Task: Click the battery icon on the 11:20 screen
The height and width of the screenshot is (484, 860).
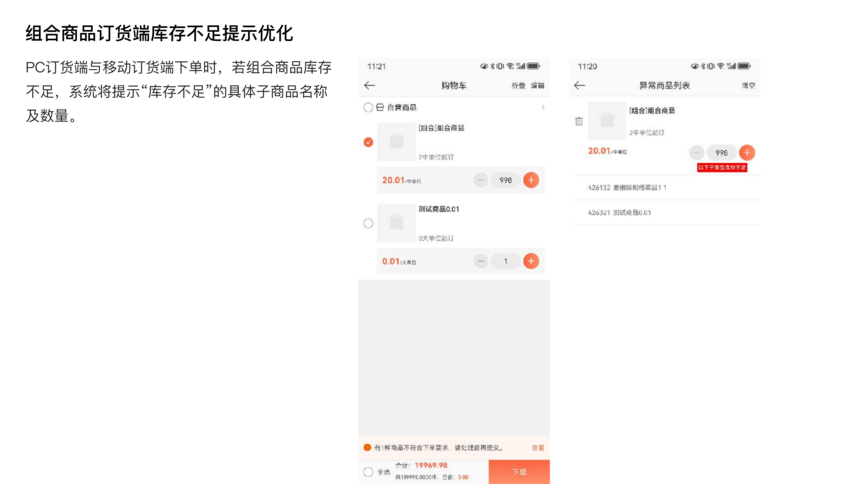Action: (x=744, y=66)
